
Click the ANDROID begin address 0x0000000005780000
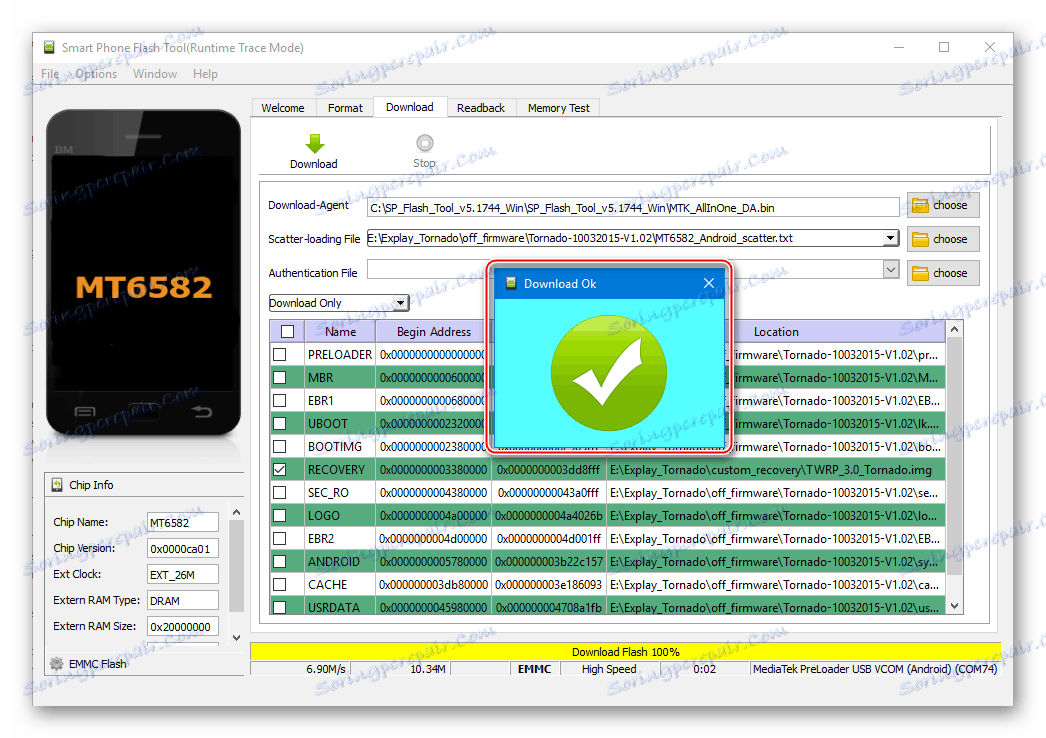[434, 562]
